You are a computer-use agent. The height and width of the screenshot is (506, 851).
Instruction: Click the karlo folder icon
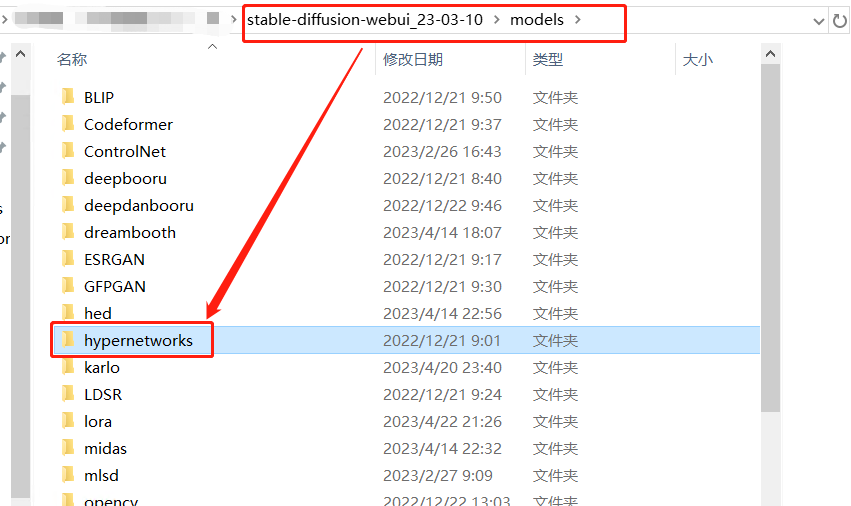tap(68, 367)
